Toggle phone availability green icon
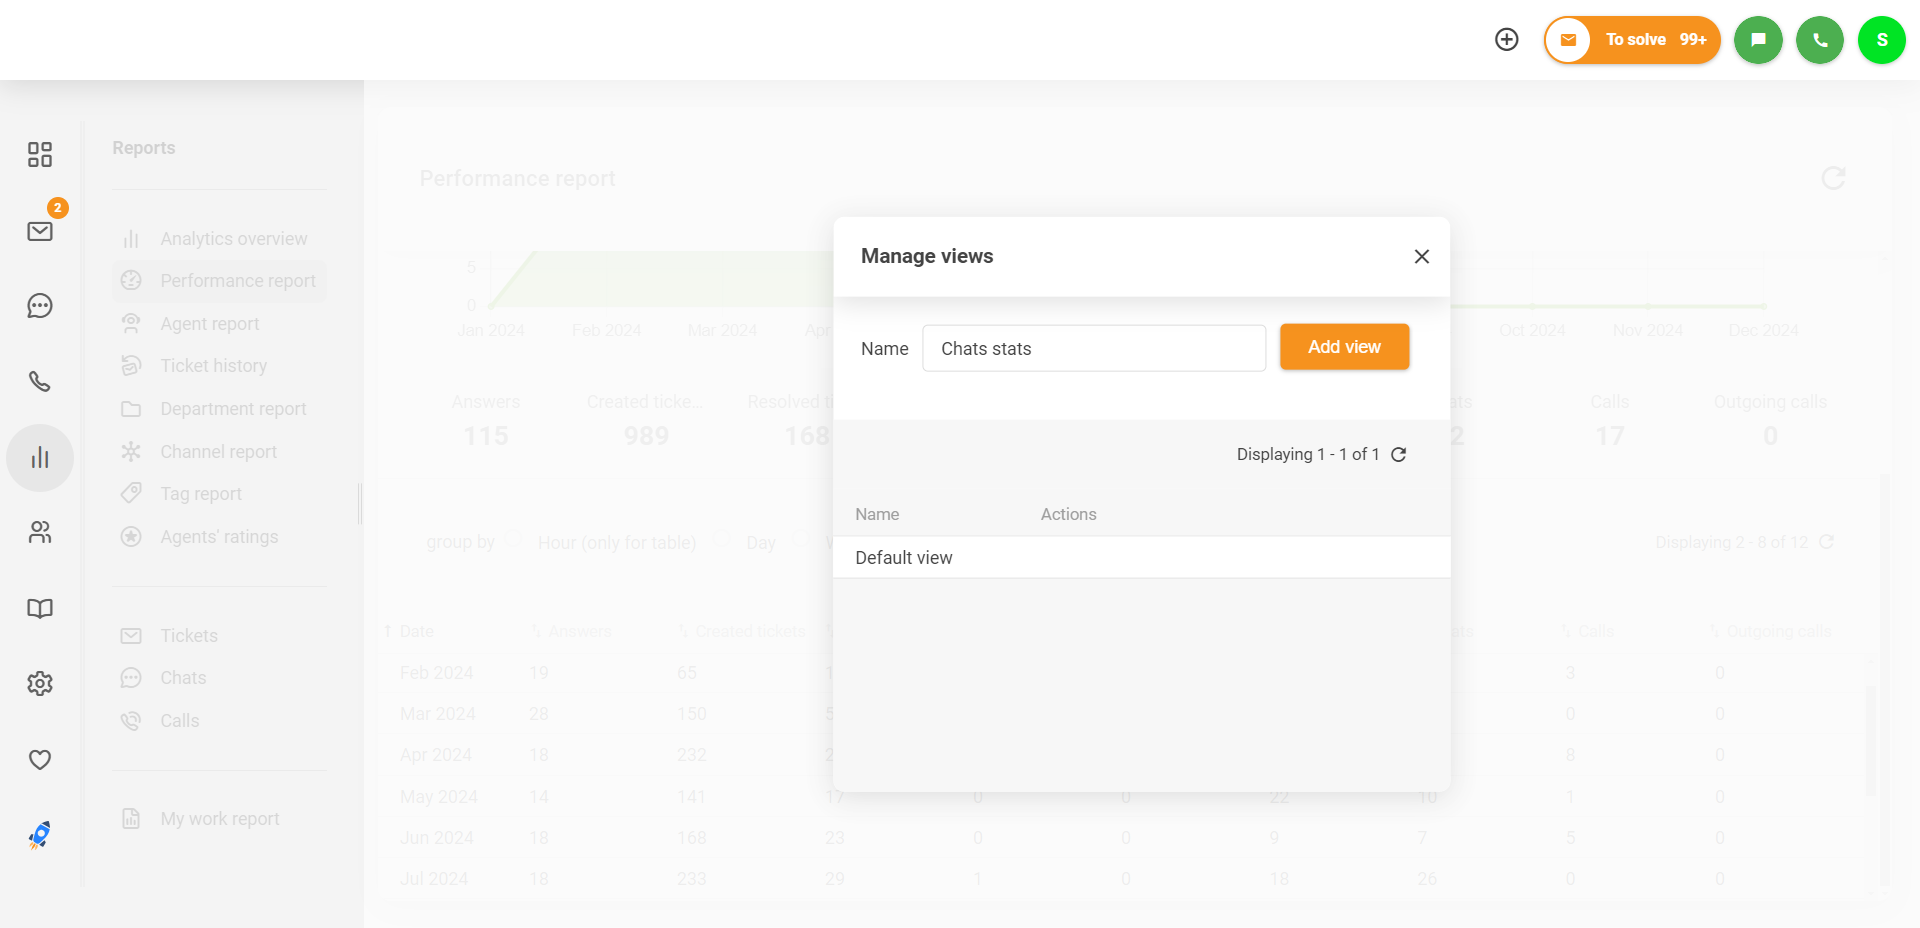Viewport: 1920px width, 928px height. tap(1819, 39)
